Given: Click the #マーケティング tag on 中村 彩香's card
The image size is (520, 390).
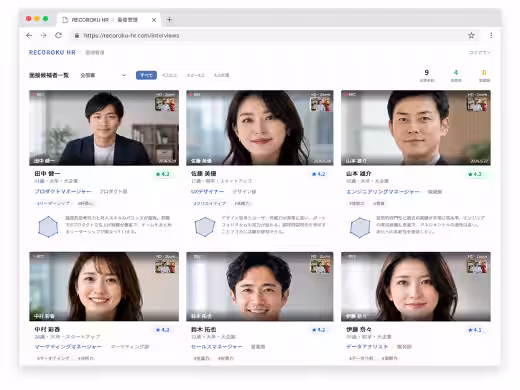Looking at the screenshot, I should pyautogui.click(x=53, y=358).
